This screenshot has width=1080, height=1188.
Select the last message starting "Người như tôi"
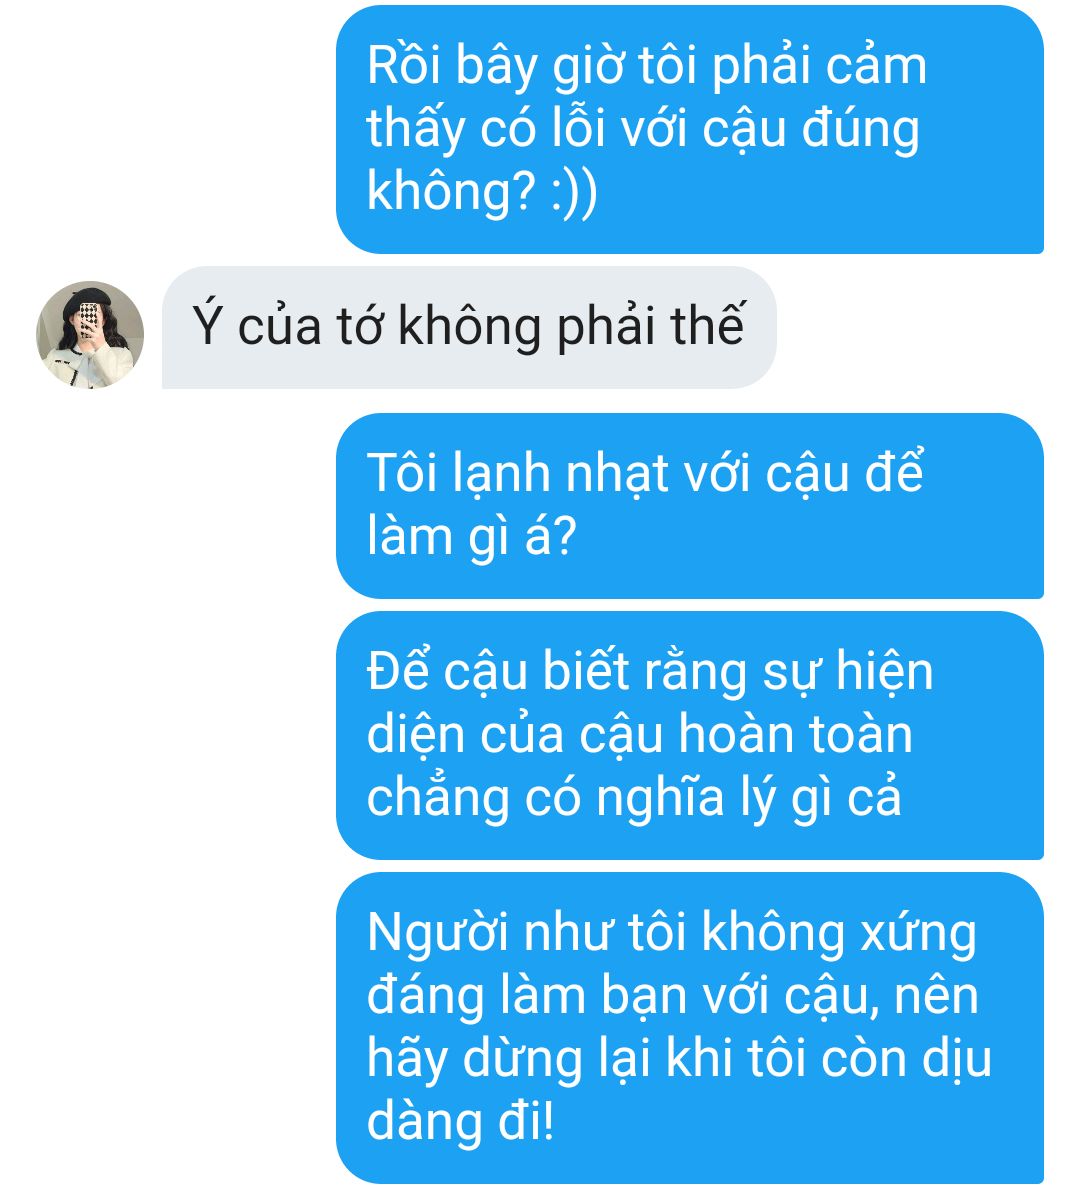click(x=690, y=1027)
